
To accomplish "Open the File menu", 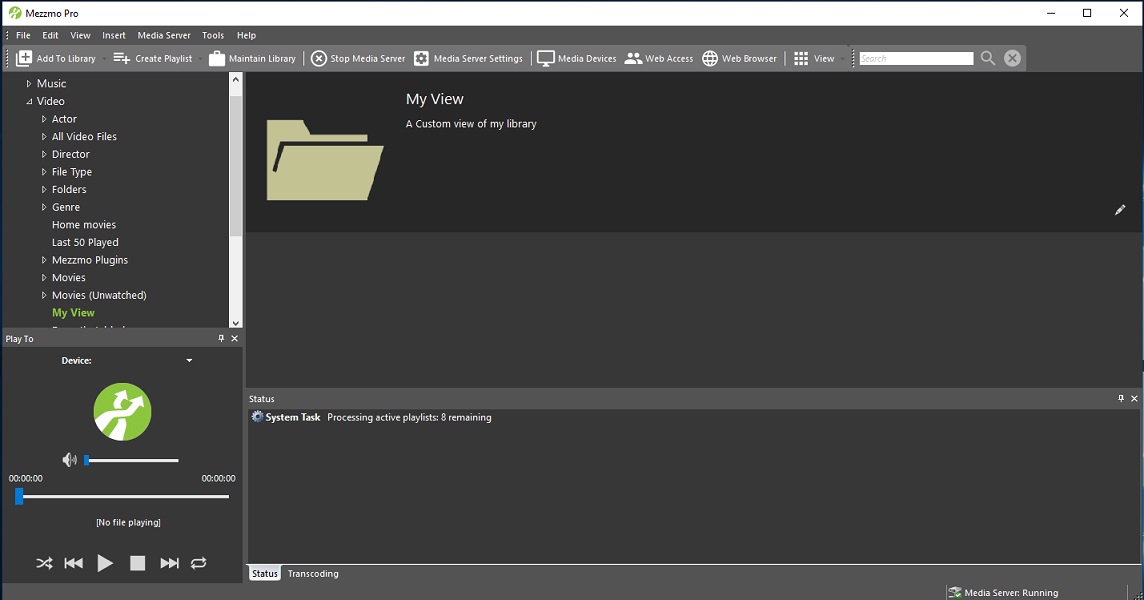I will pyautogui.click(x=23, y=35).
